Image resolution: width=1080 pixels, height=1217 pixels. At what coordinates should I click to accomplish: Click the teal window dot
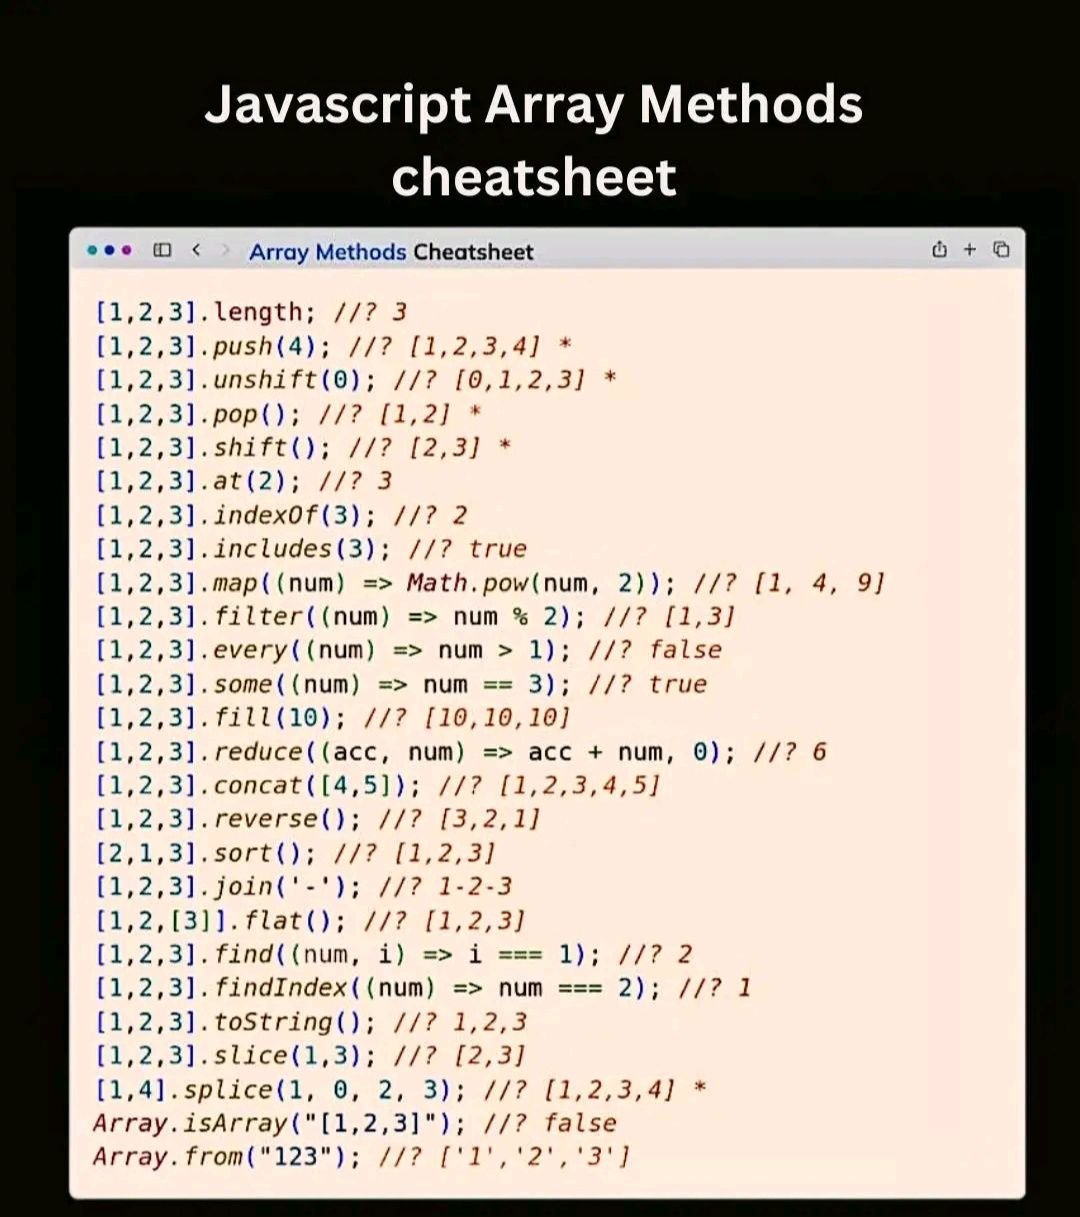pyautogui.click(x=92, y=250)
